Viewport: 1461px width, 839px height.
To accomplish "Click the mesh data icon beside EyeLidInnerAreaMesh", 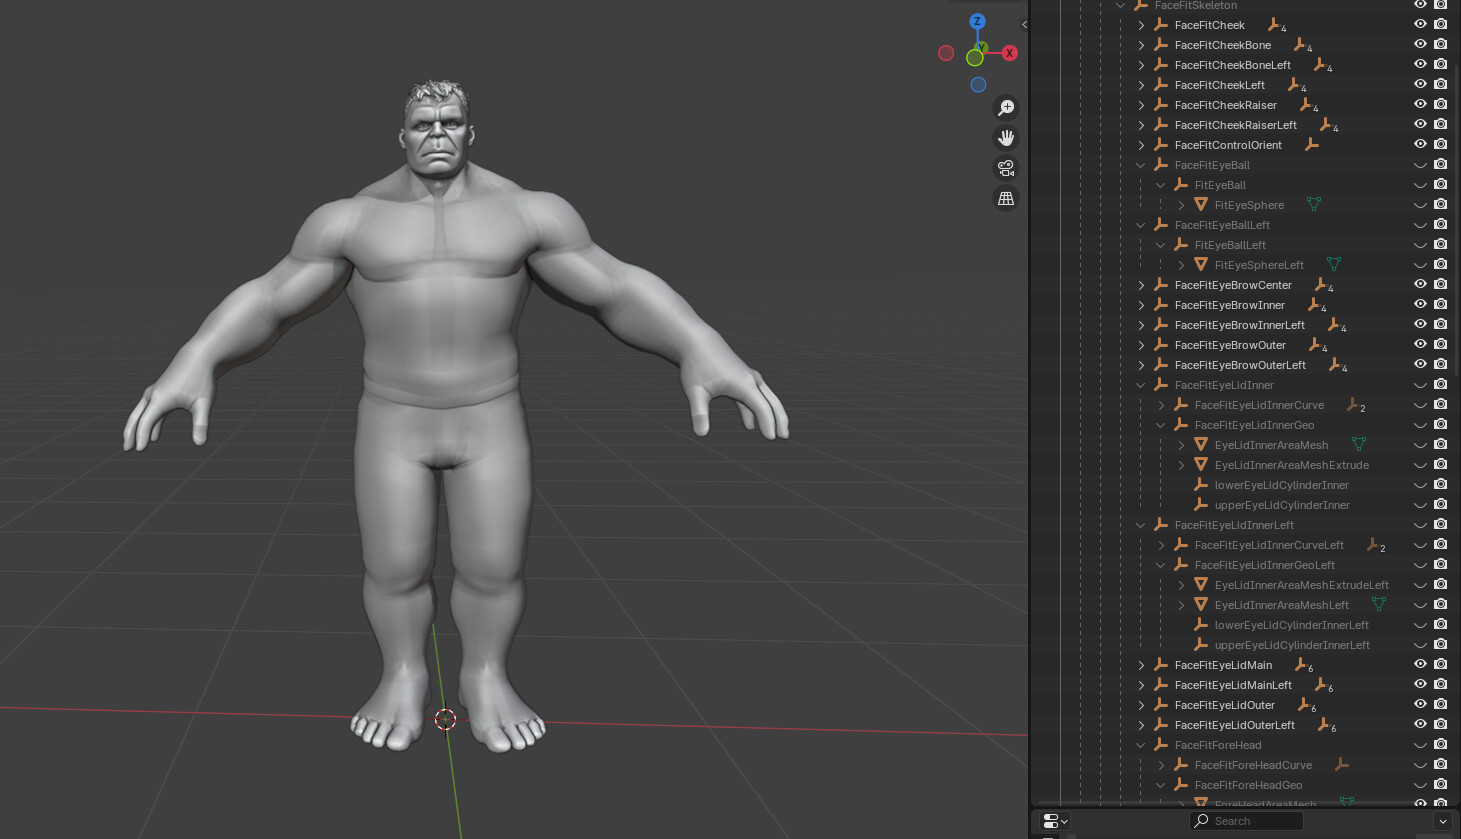I will click(1359, 445).
